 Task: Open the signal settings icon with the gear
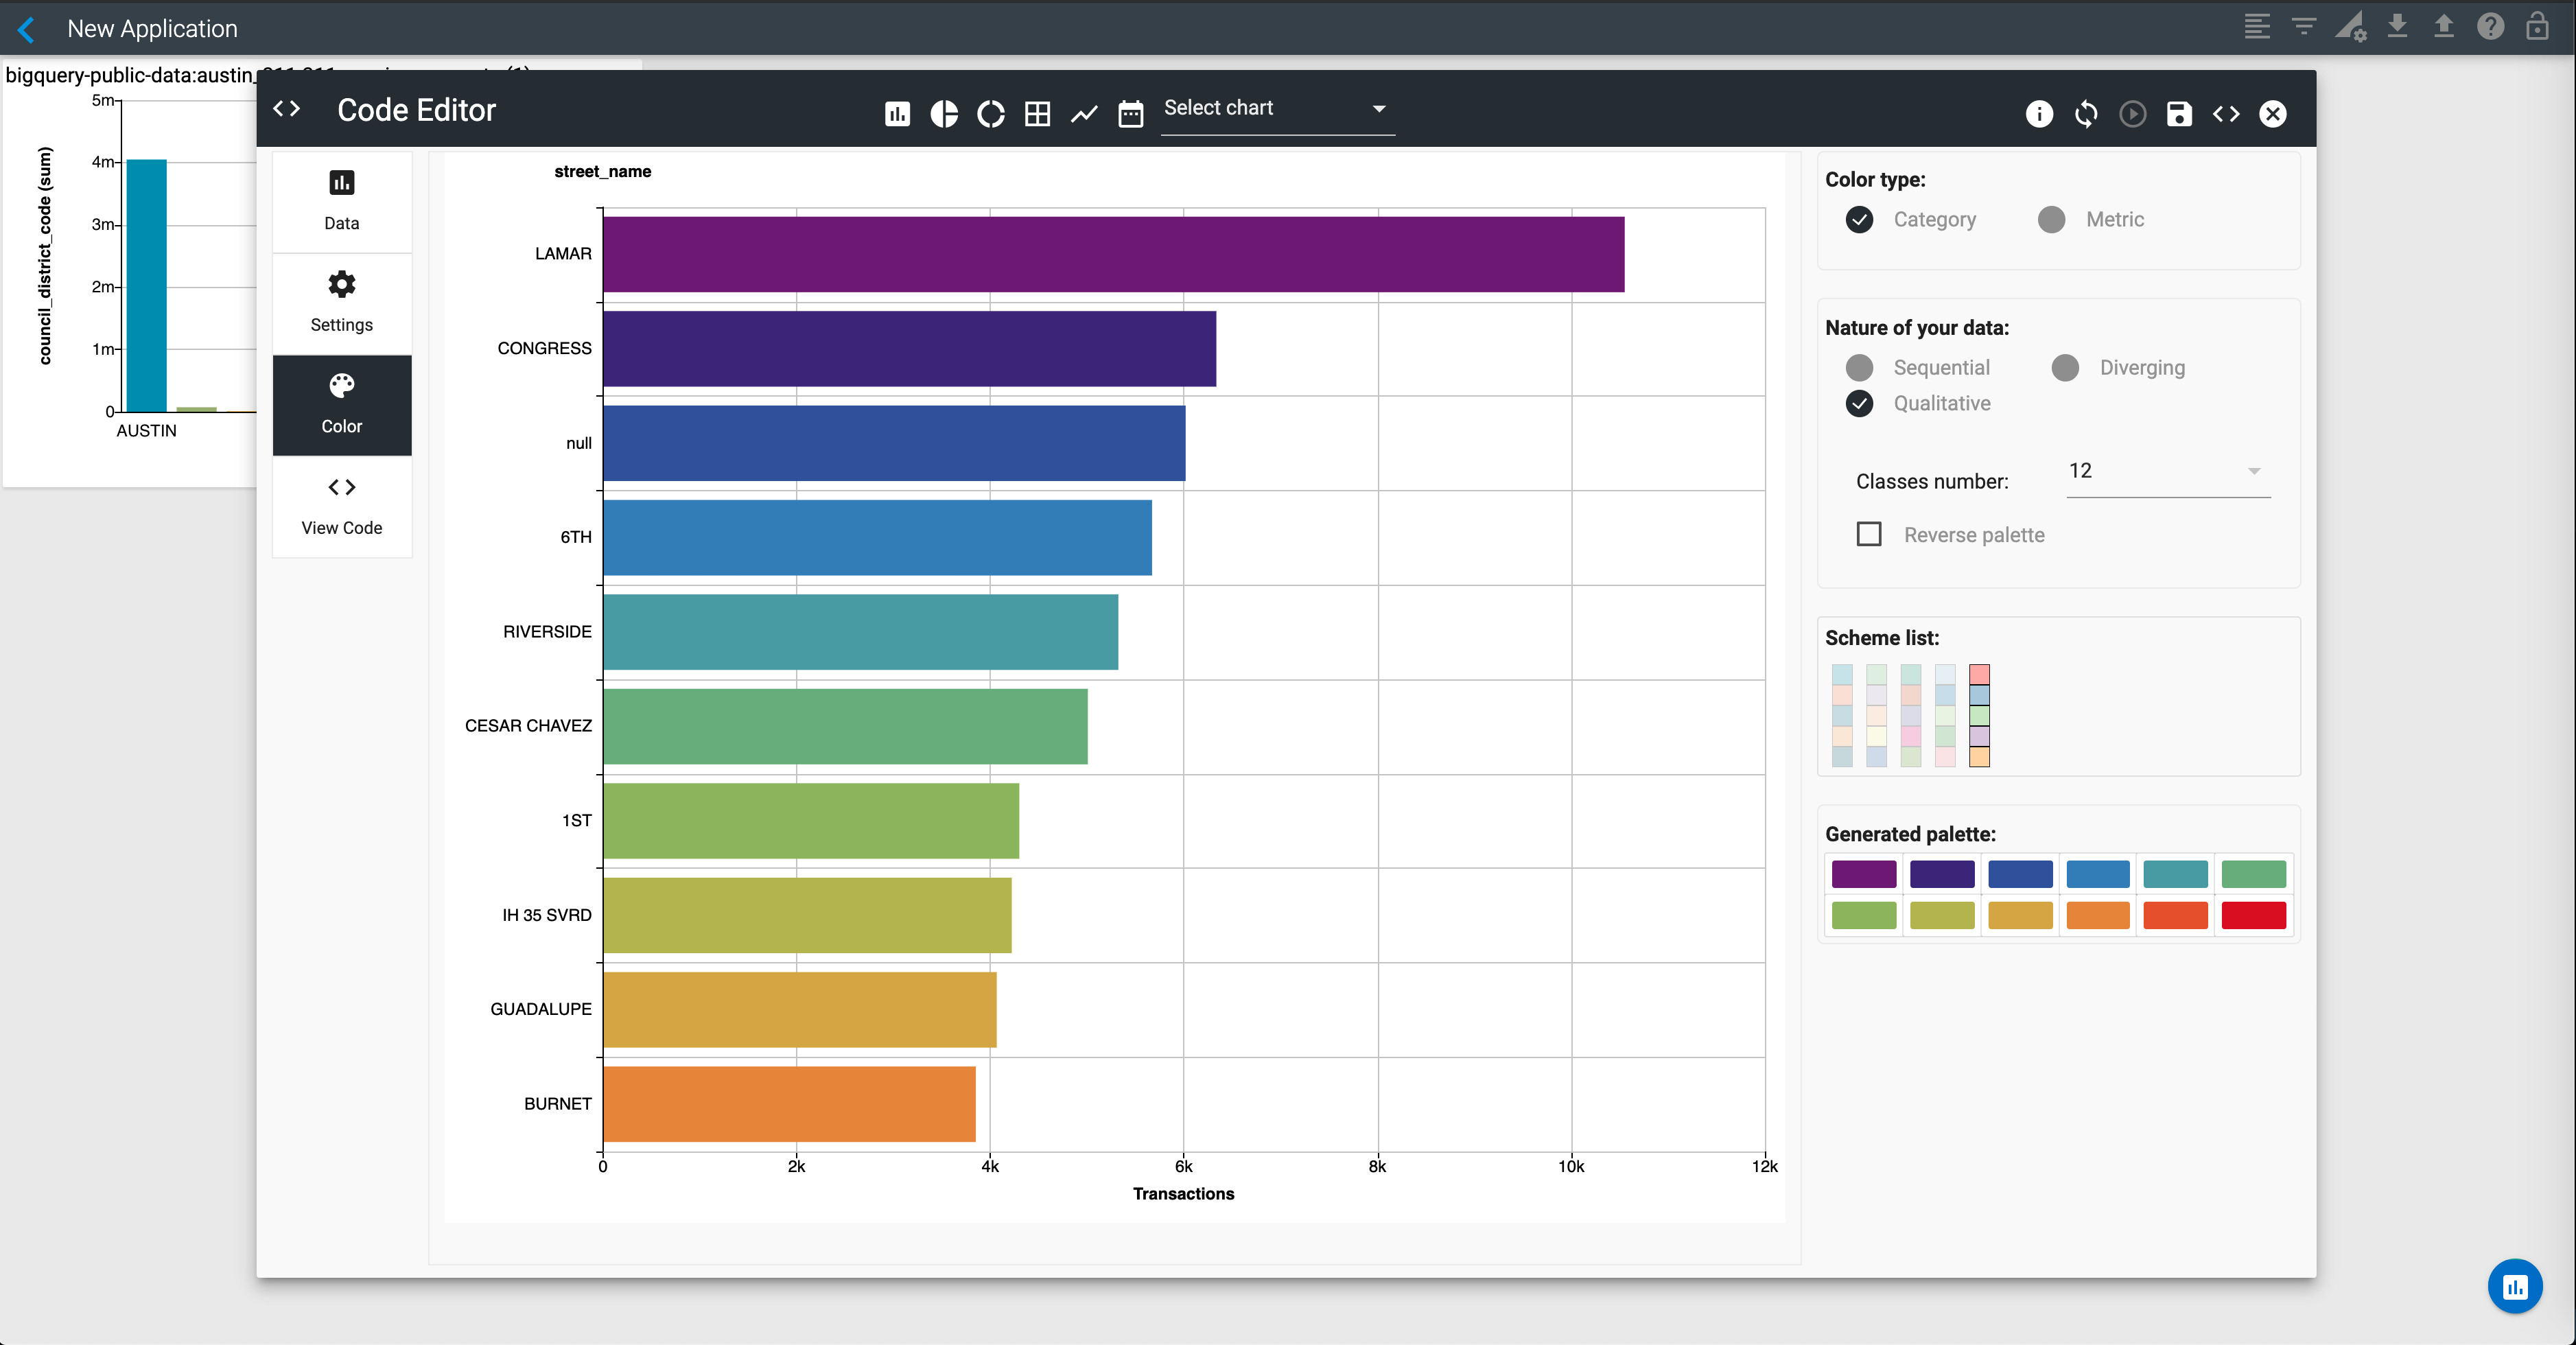pyautogui.click(x=2351, y=27)
